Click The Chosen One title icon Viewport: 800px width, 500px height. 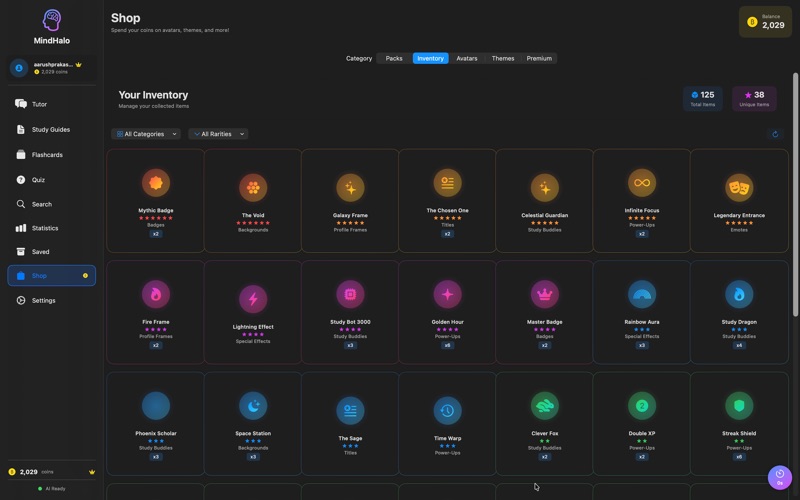tap(447, 183)
